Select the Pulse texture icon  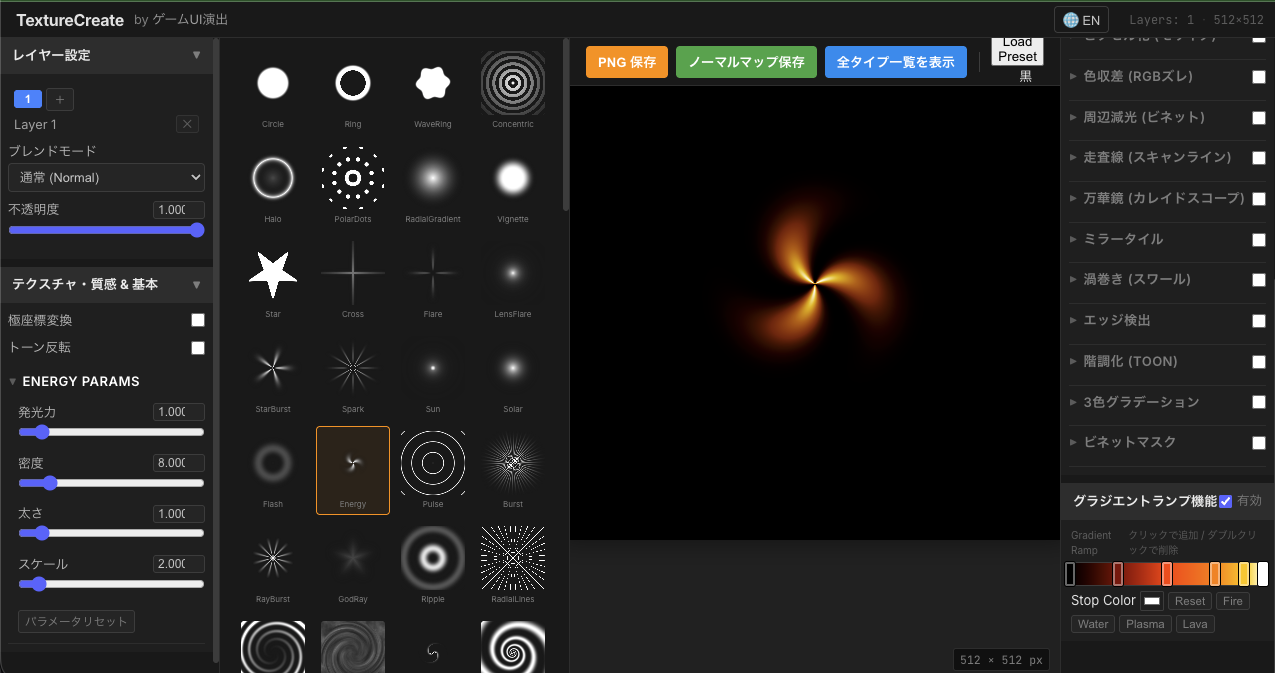coord(433,464)
